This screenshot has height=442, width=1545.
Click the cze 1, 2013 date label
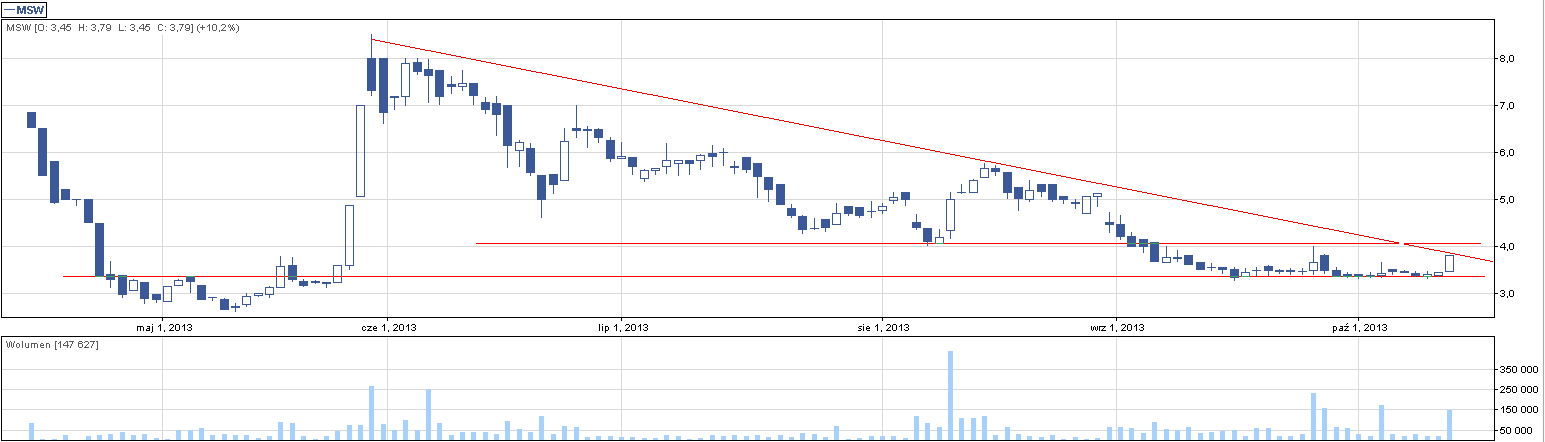click(x=387, y=327)
